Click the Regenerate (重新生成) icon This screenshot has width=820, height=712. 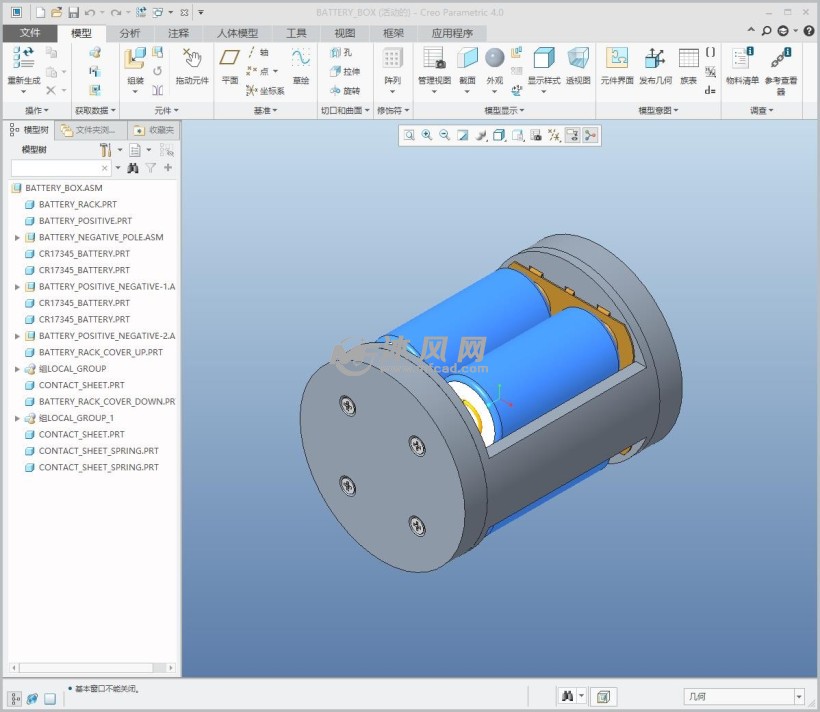pos(23,58)
